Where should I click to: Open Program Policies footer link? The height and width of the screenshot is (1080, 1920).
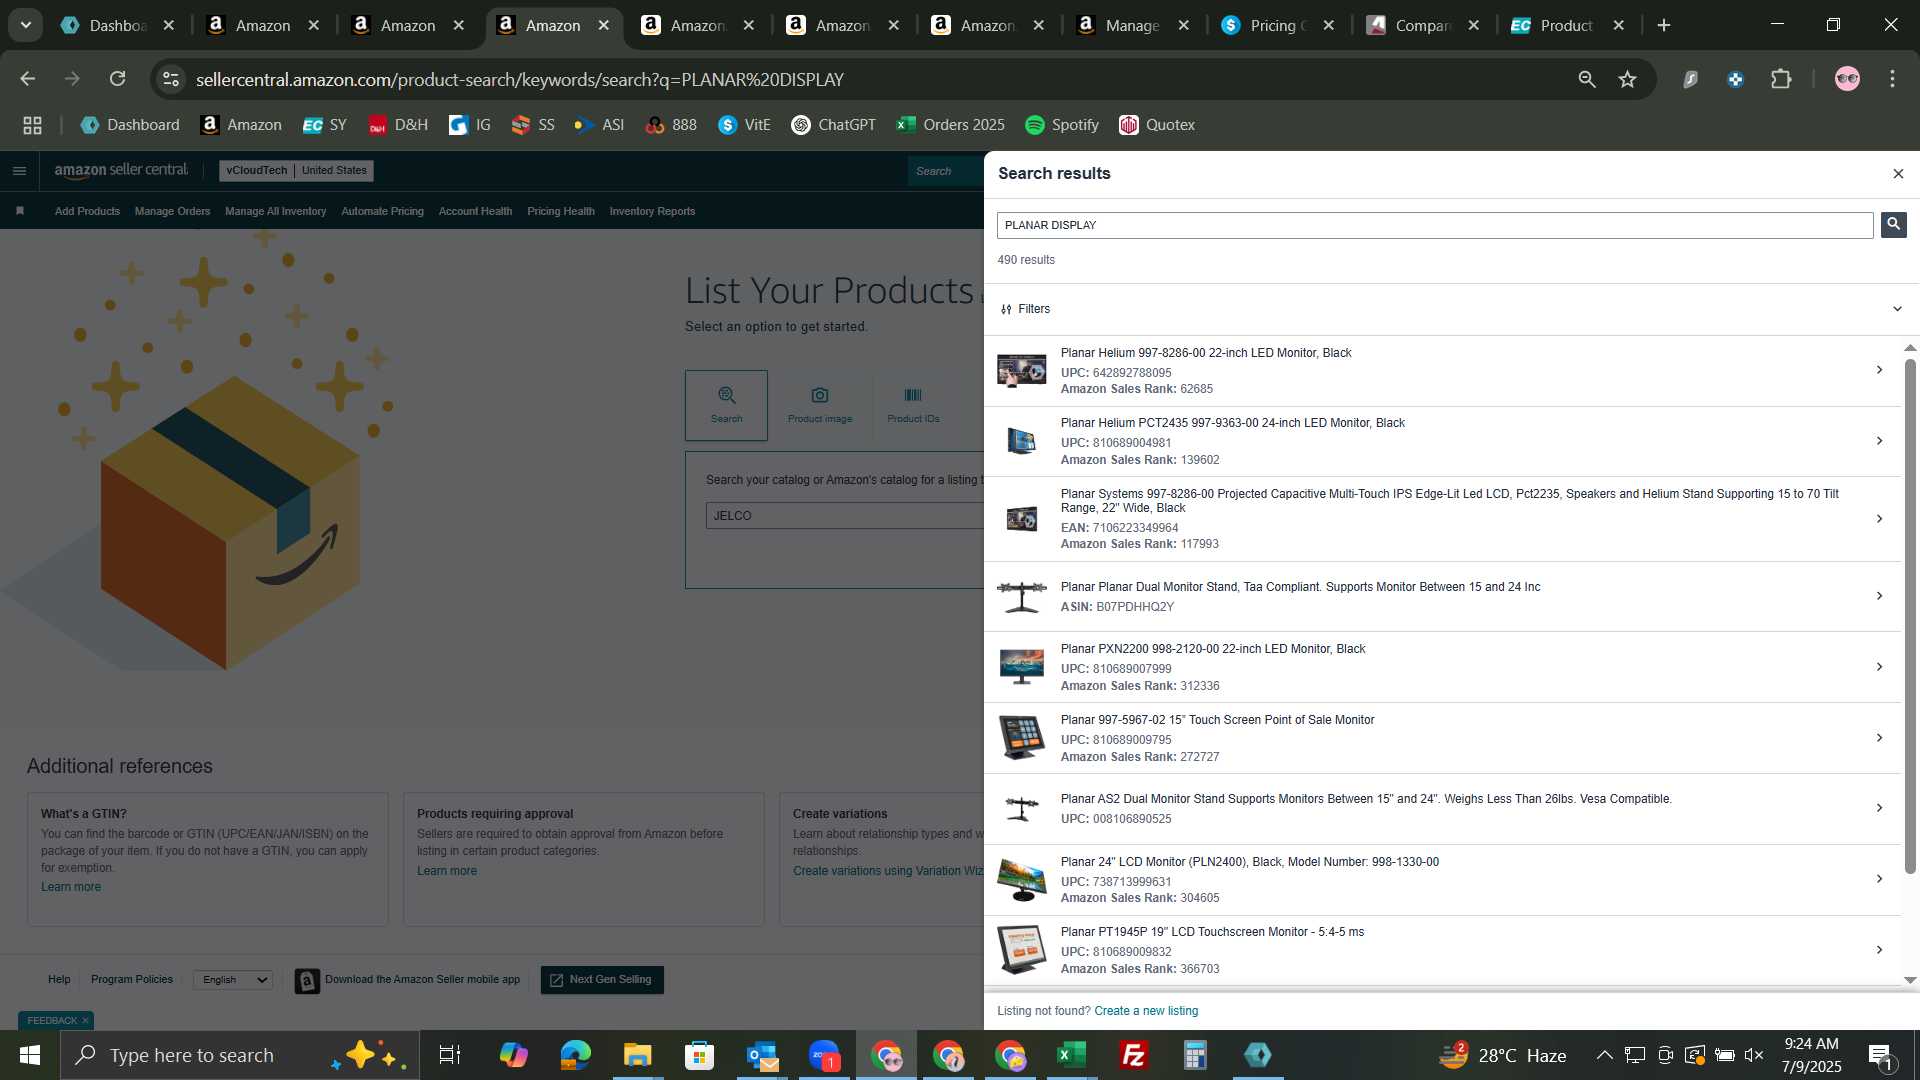pos(132,980)
